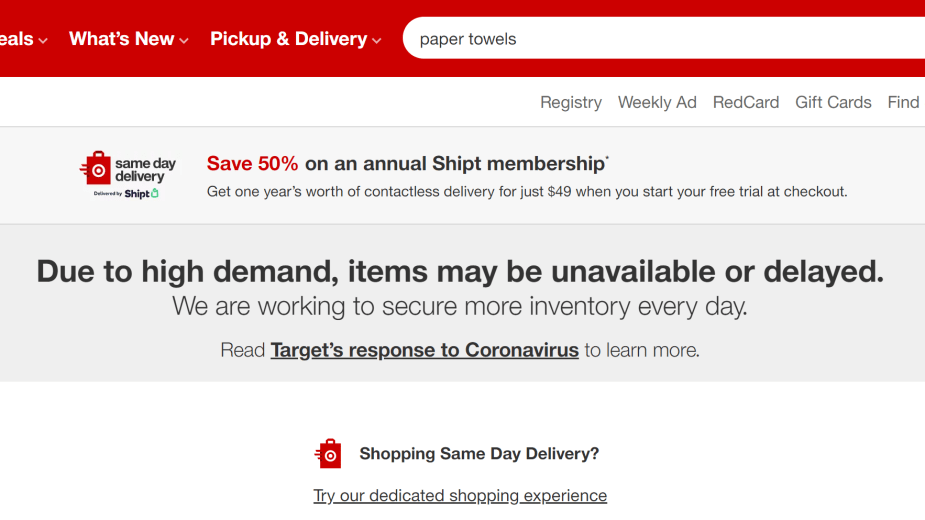Screen dimensions: 925x520
Task: Open the Pickup & Delivery menu label
Action: coord(288,39)
